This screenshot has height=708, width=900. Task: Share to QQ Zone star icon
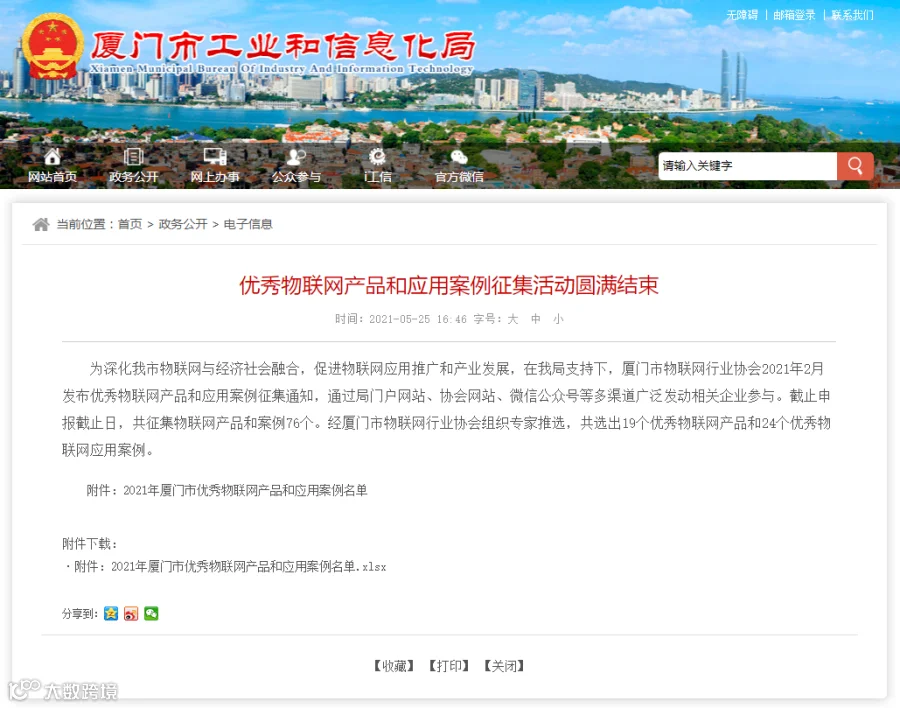coord(111,613)
